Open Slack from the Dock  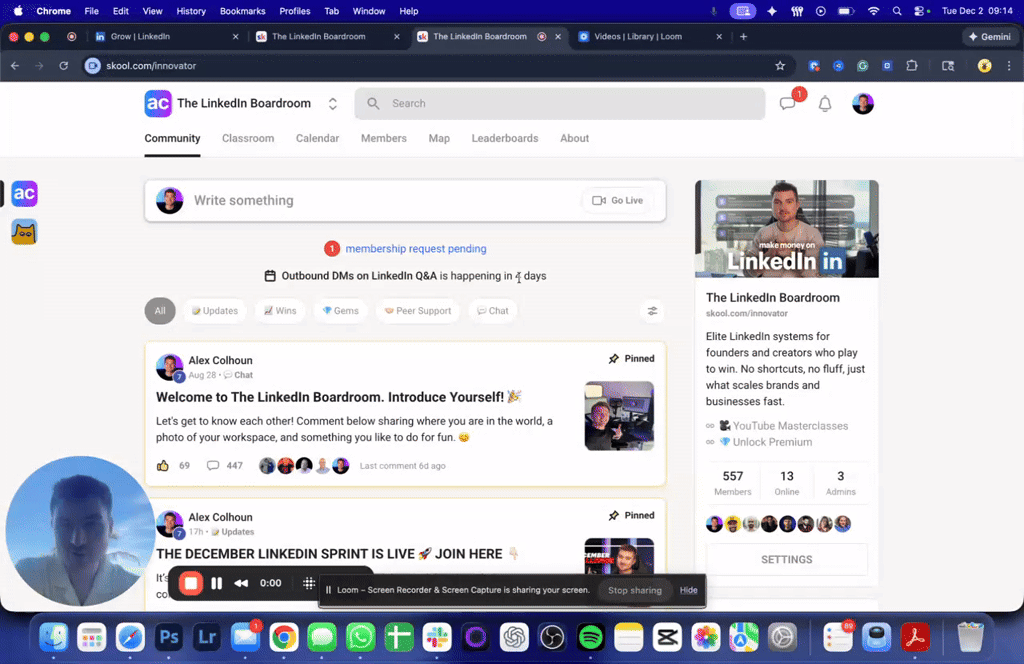coord(437,637)
